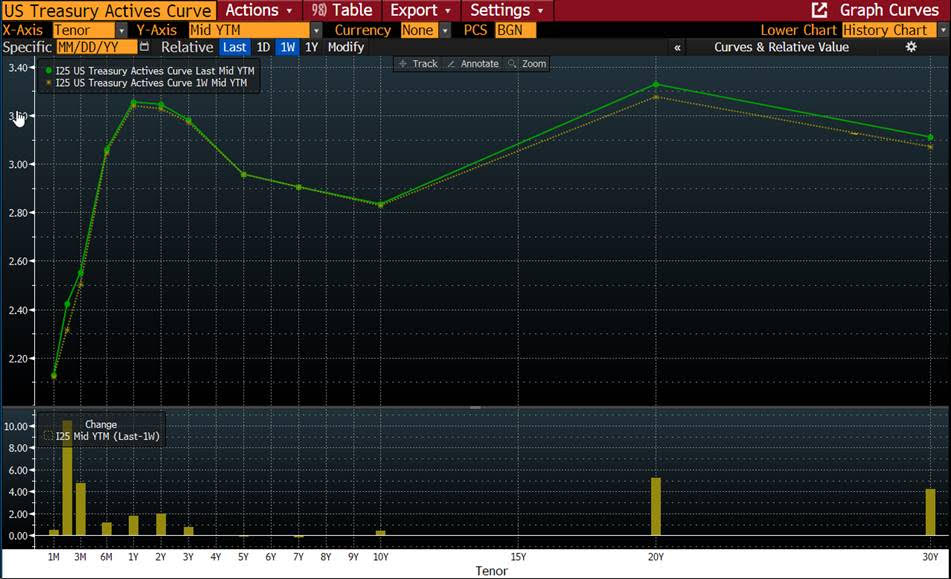Click Modify relative dates button
Viewport: 951px width, 579px height.
click(x=346, y=47)
